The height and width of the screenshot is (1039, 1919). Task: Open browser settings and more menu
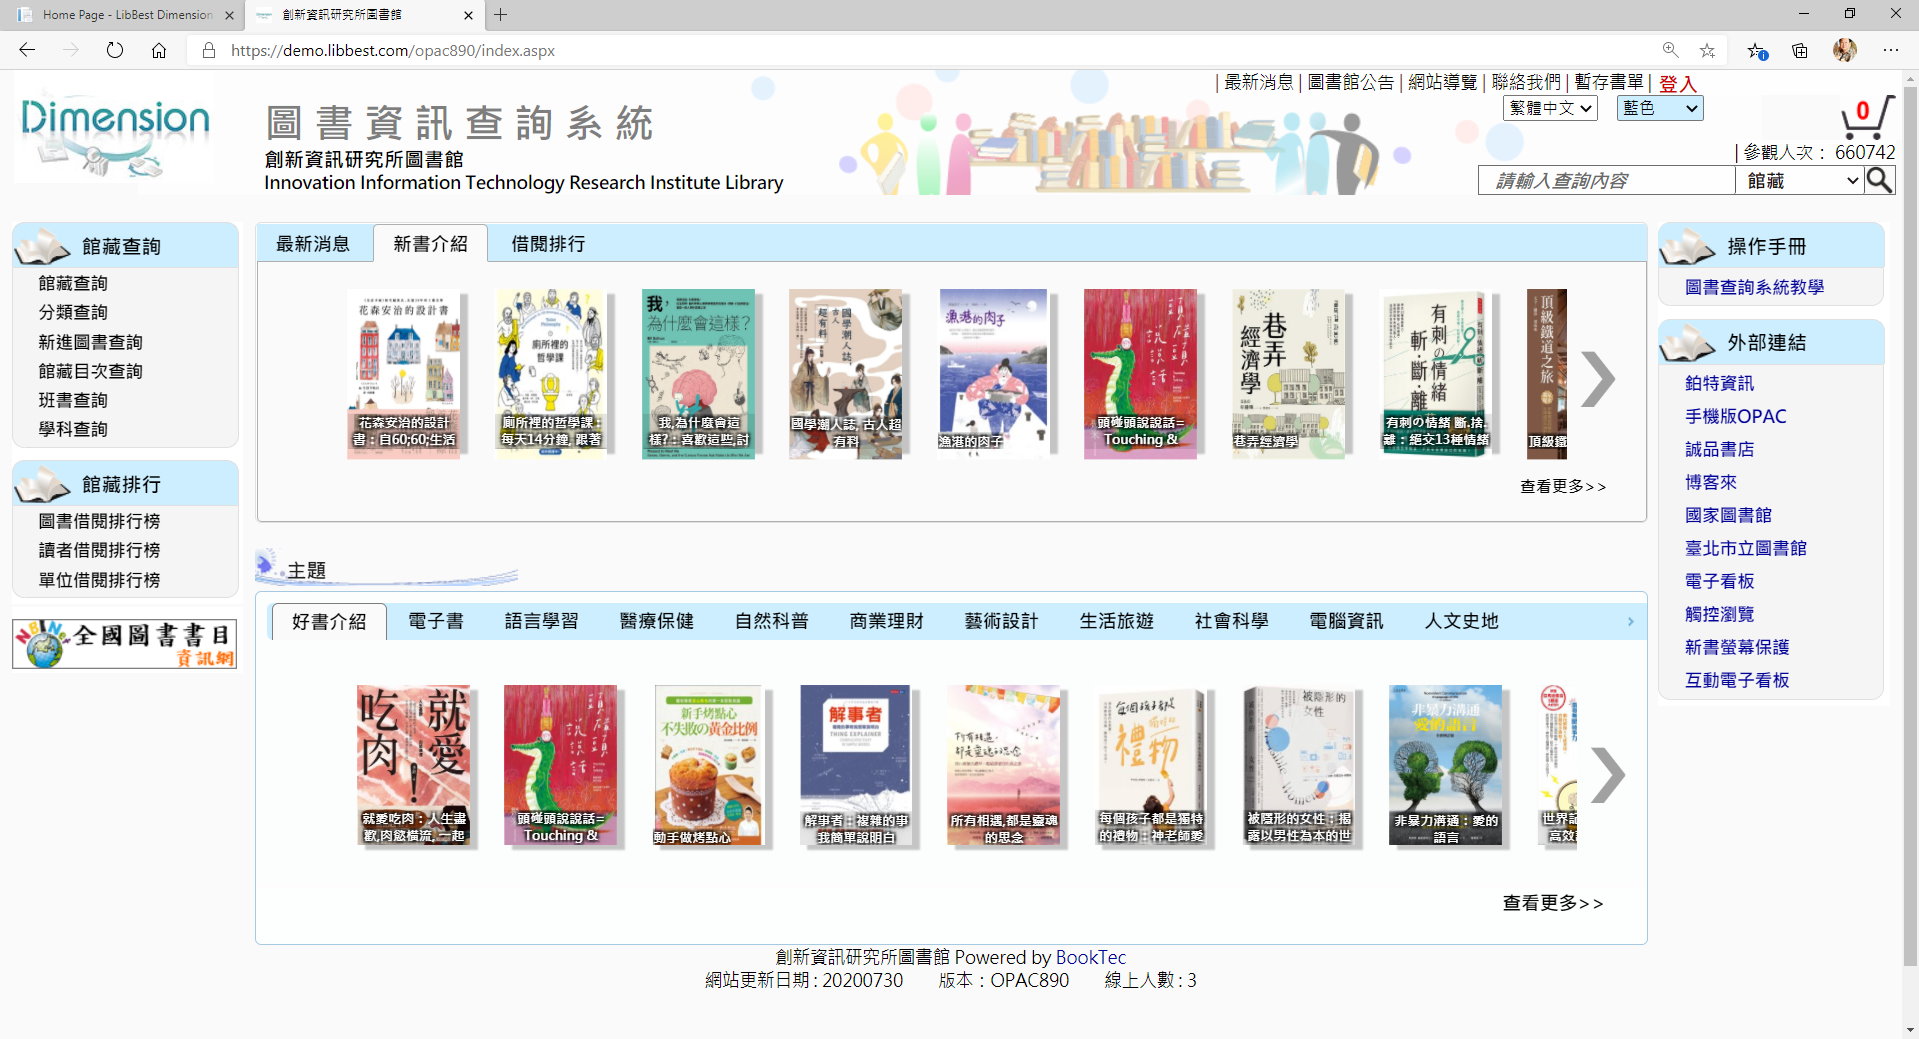tap(1890, 50)
